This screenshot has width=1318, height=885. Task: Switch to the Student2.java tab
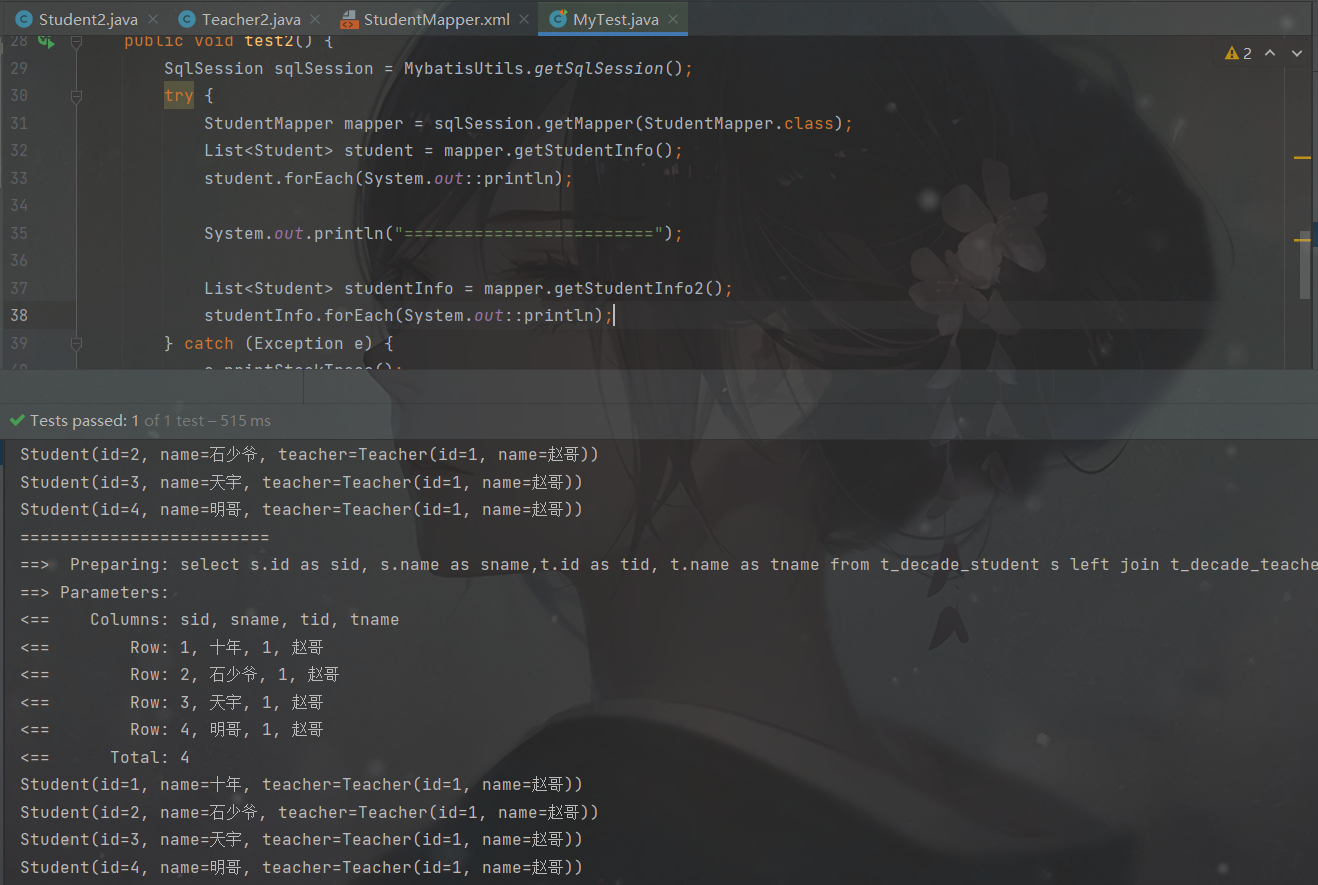[x=88, y=19]
